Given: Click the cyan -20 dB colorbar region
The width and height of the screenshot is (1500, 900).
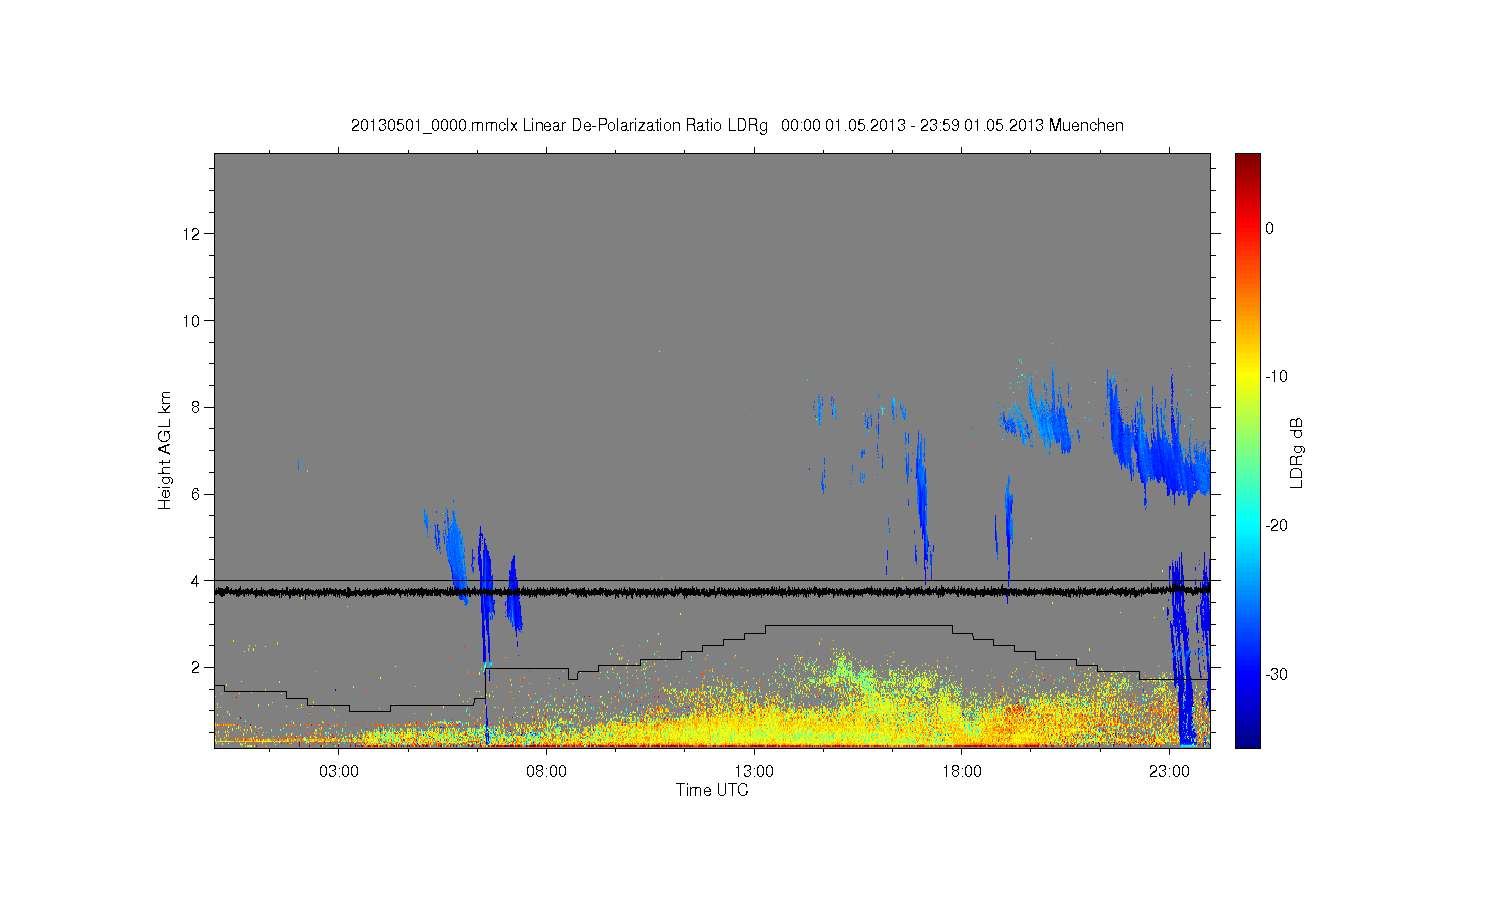Looking at the screenshot, I should [1247, 525].
